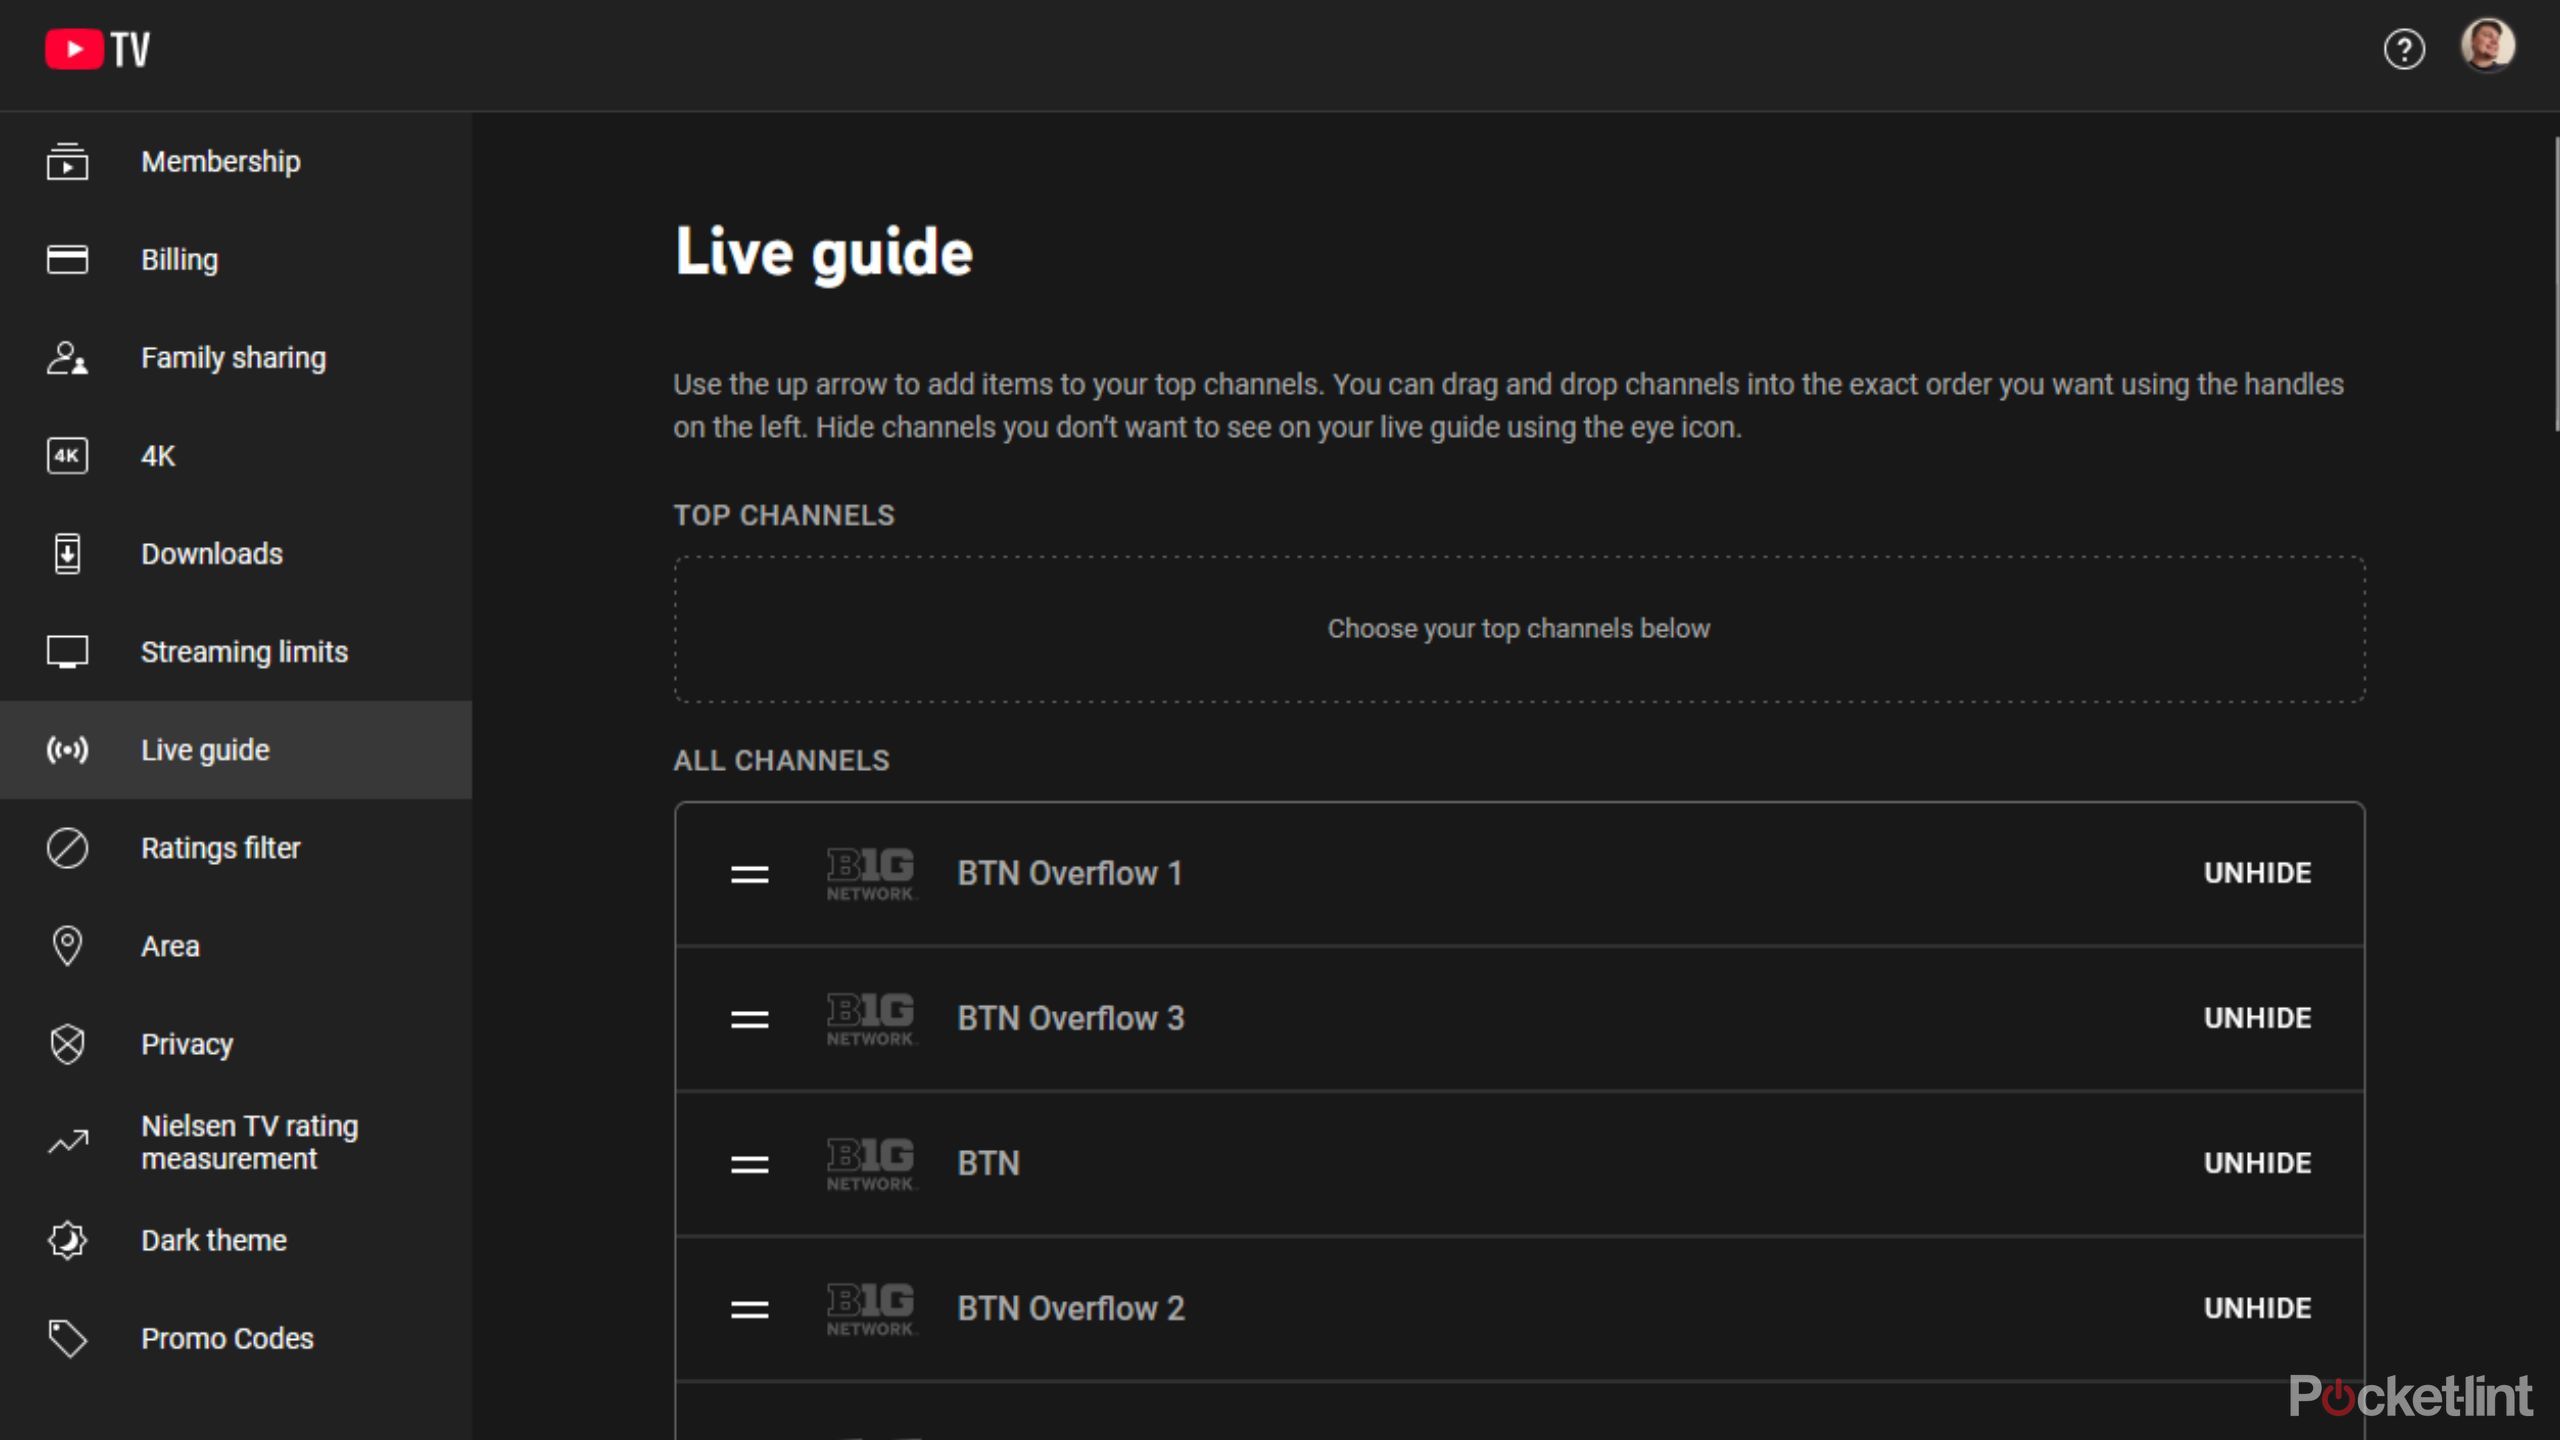The height and width of the screenshot is (1440, 2560).
Task: Click the BTN Overflow 1 channel name
Action: click(1069, 873)
